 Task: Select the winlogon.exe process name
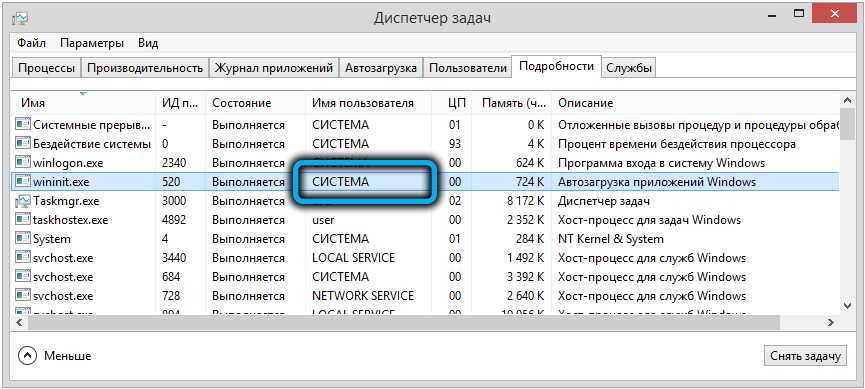(68, 163)
